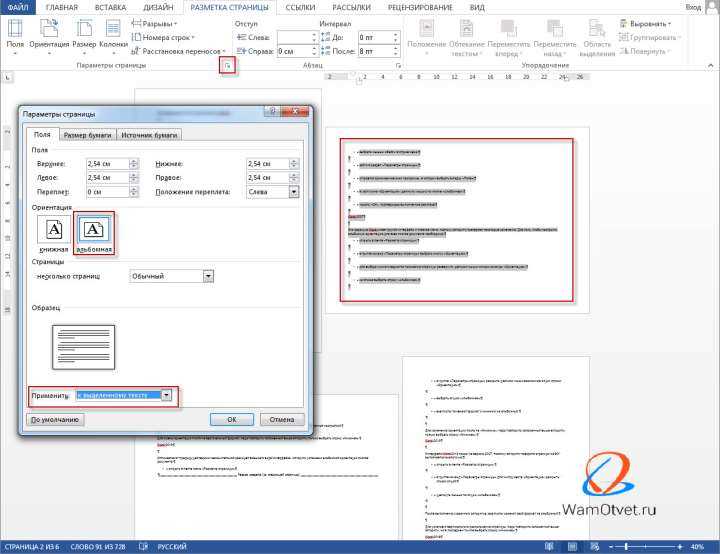Click the zoom out minus button
Image resolution: width=720 pixels, height=554 pixels.
611,547
